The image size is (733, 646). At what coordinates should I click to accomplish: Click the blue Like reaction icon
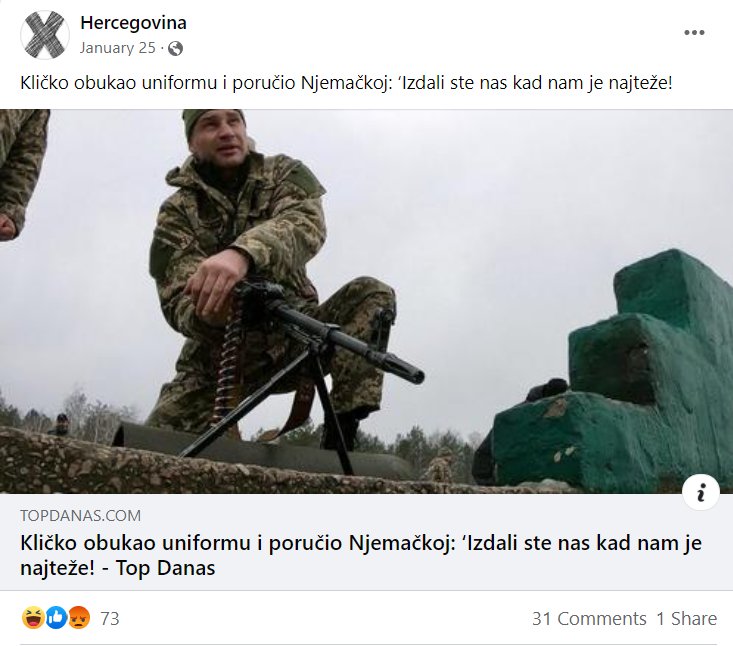[x=56, y=618]
